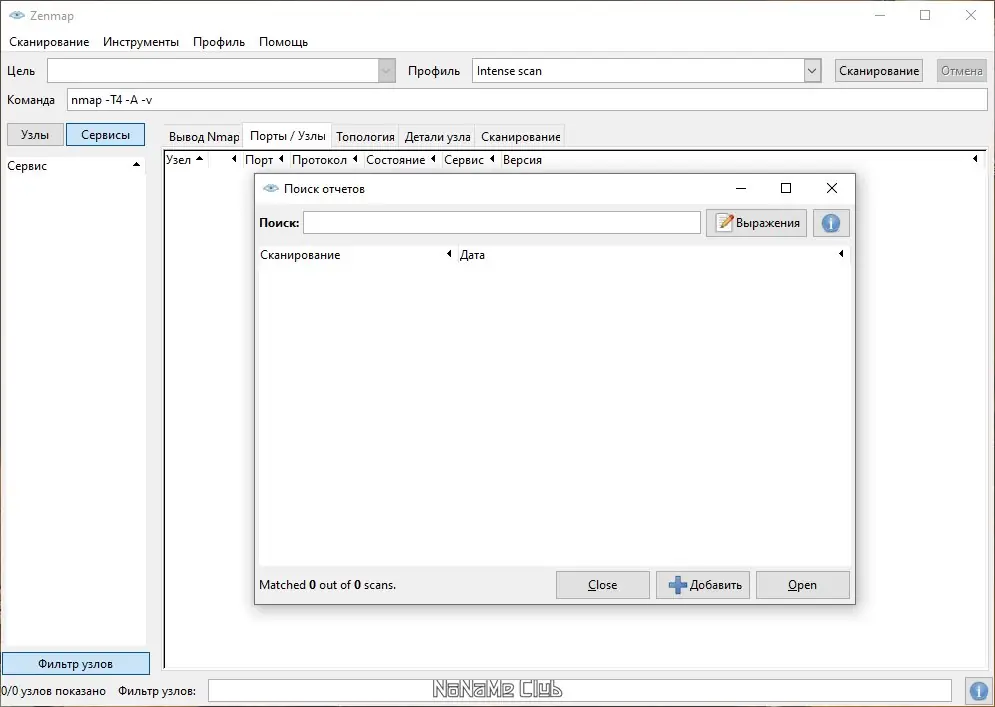Screen dimensions: 995x707
Task: Focus the Команда nmap command field
Action: tap(527, 100)
